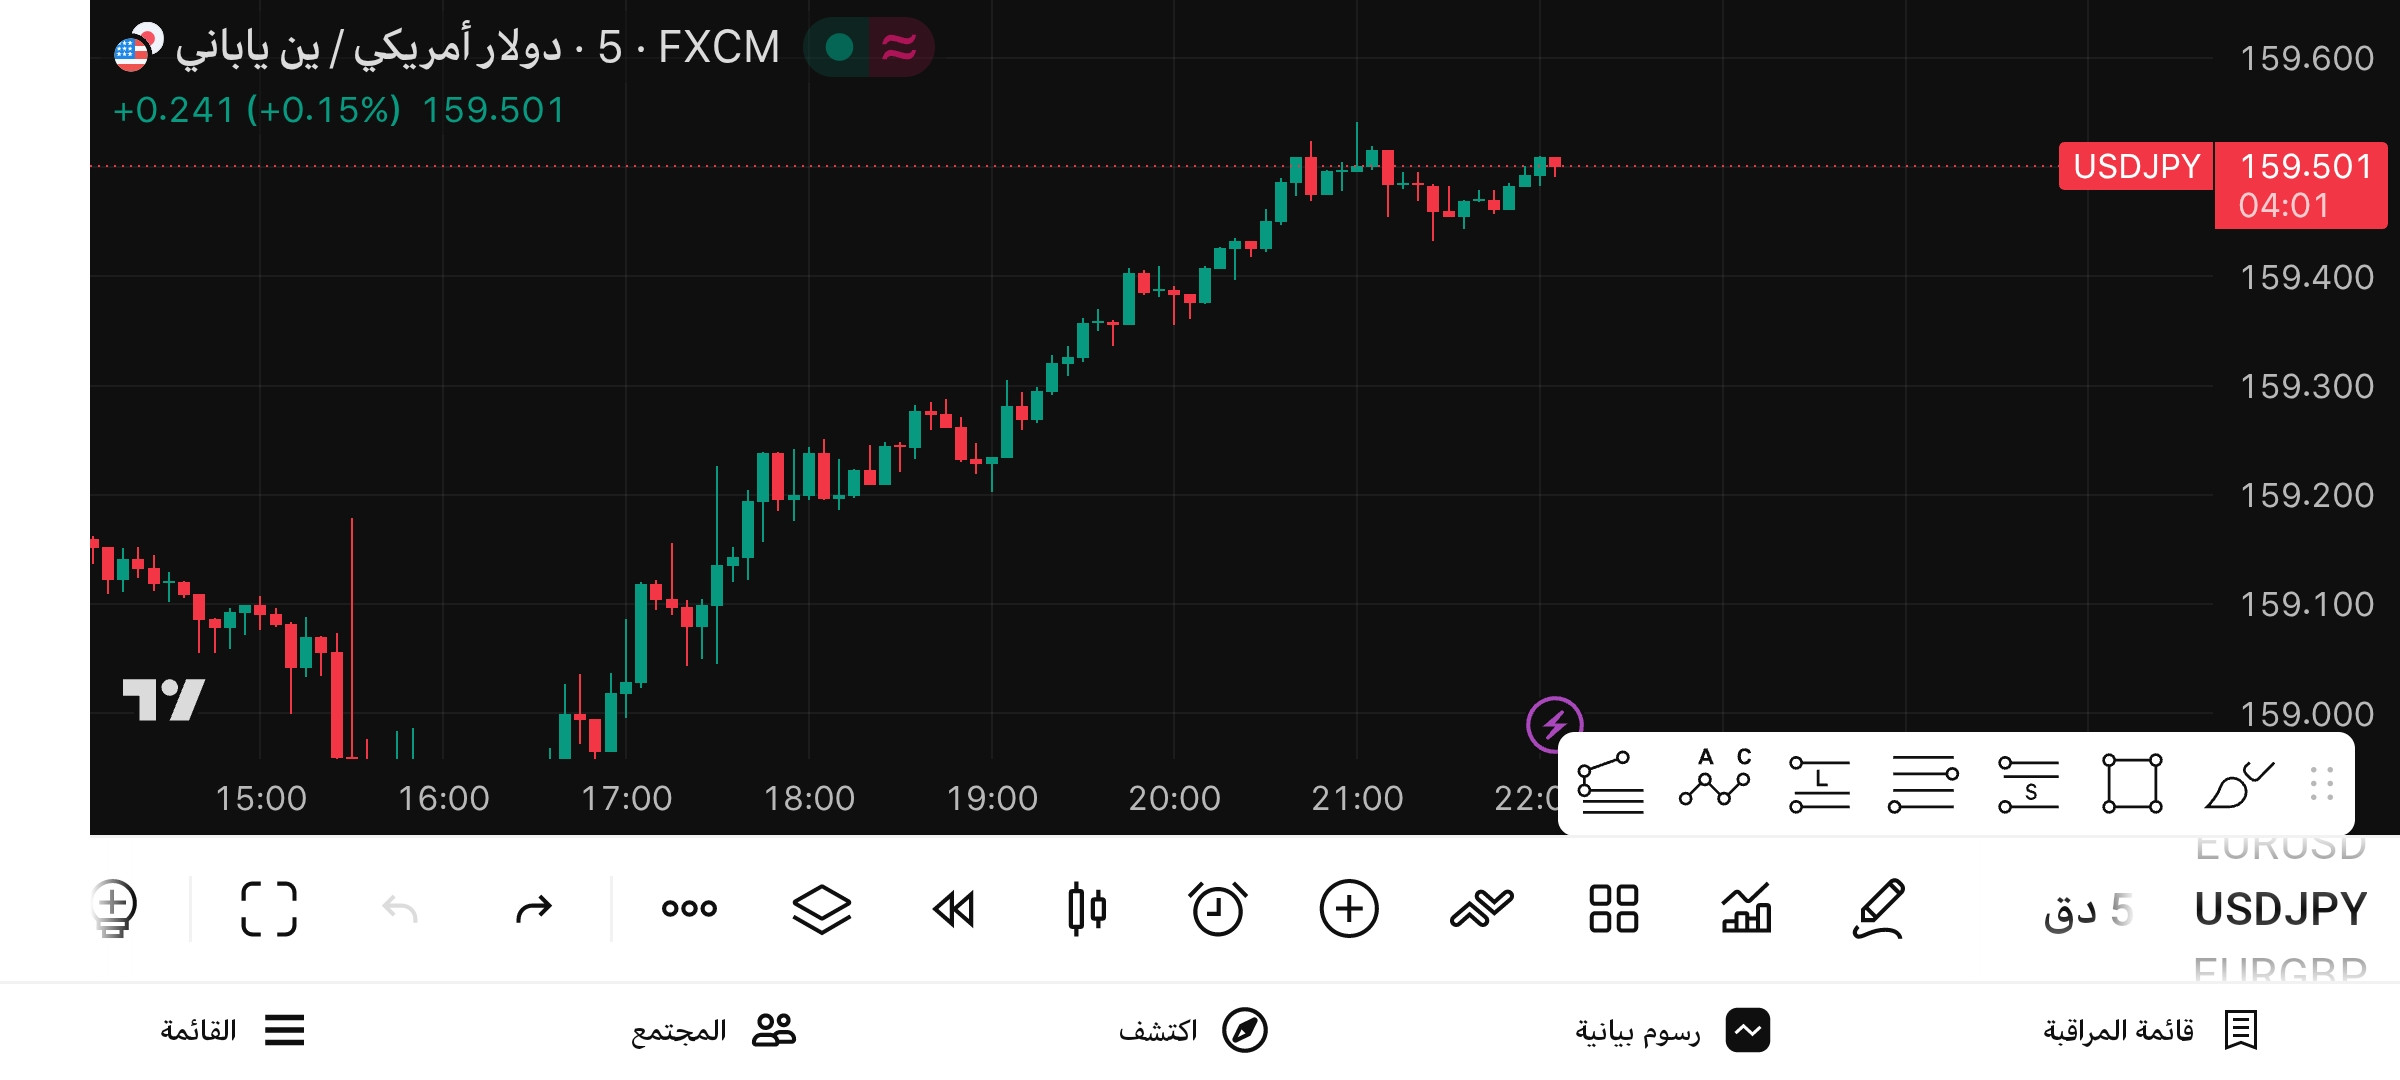The image size is (2400, 1080).
Task: Open the chart type candles icon
Action: coord(1086,909)
